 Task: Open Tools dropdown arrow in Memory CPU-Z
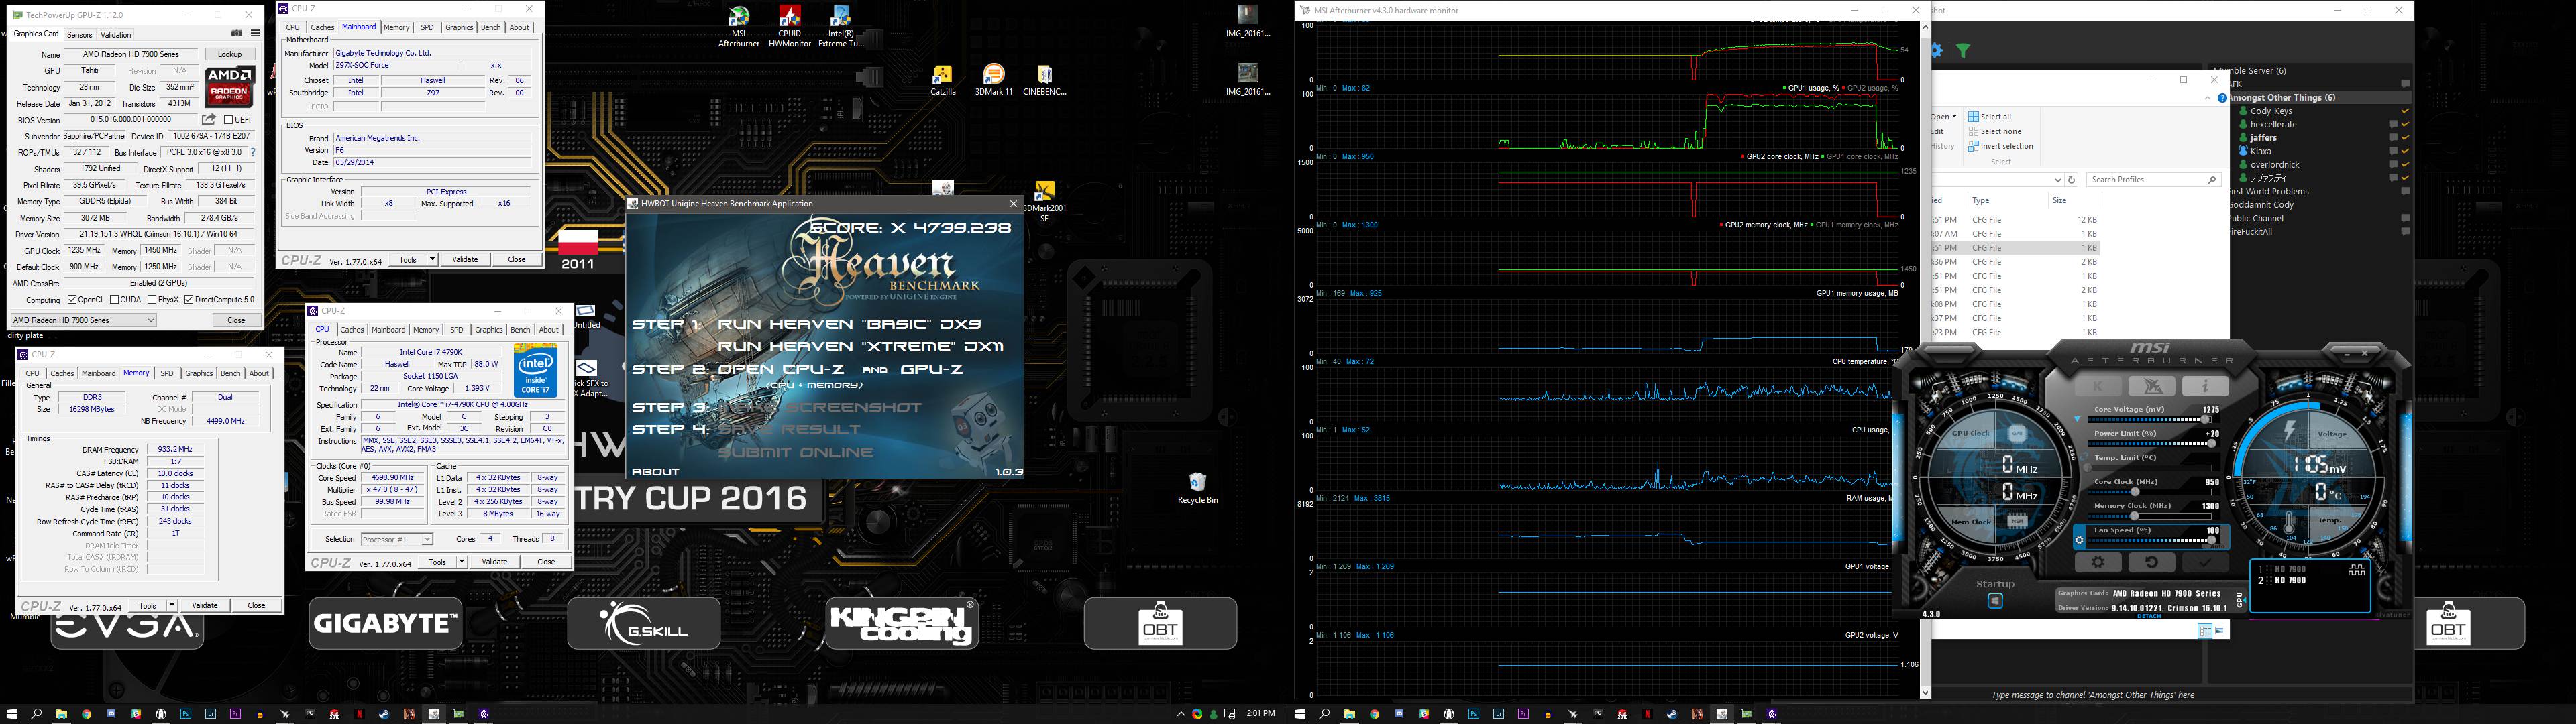[172, 605]
